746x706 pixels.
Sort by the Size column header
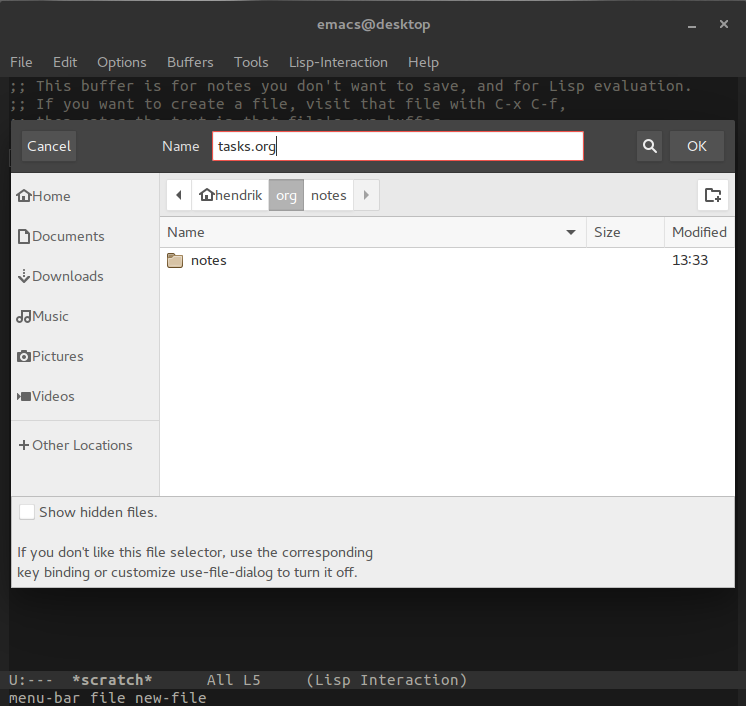click(625, 232)
